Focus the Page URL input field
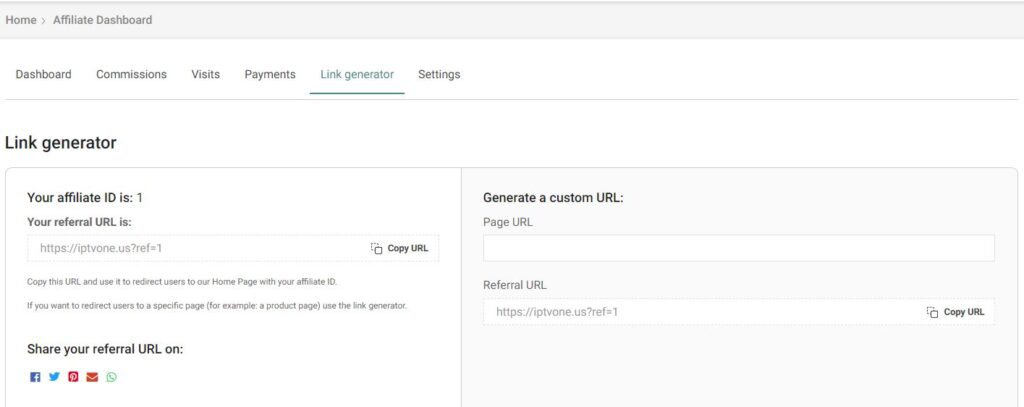 739,248
